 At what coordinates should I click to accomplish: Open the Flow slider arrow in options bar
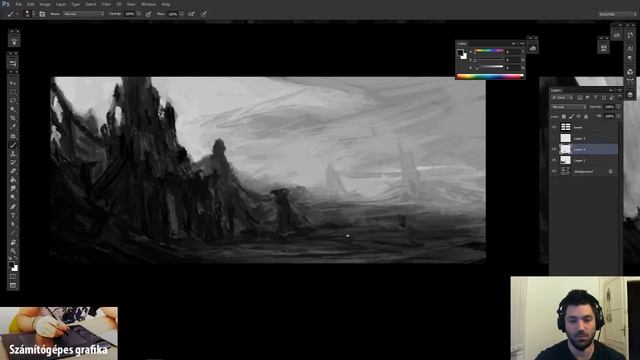182,14
